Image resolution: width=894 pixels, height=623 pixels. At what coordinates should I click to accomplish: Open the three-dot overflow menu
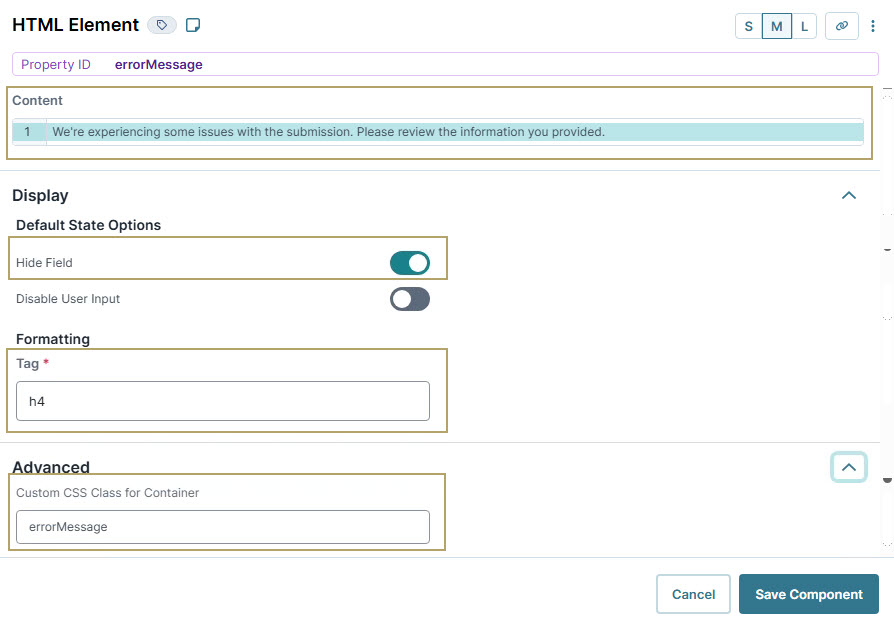tap(874, 25)
